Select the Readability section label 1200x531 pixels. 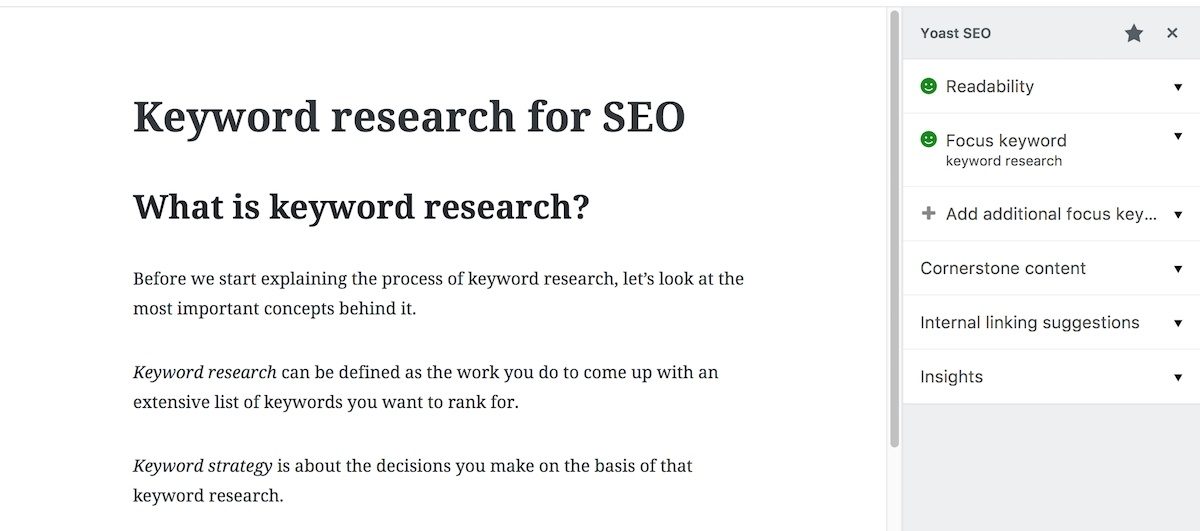990,86
